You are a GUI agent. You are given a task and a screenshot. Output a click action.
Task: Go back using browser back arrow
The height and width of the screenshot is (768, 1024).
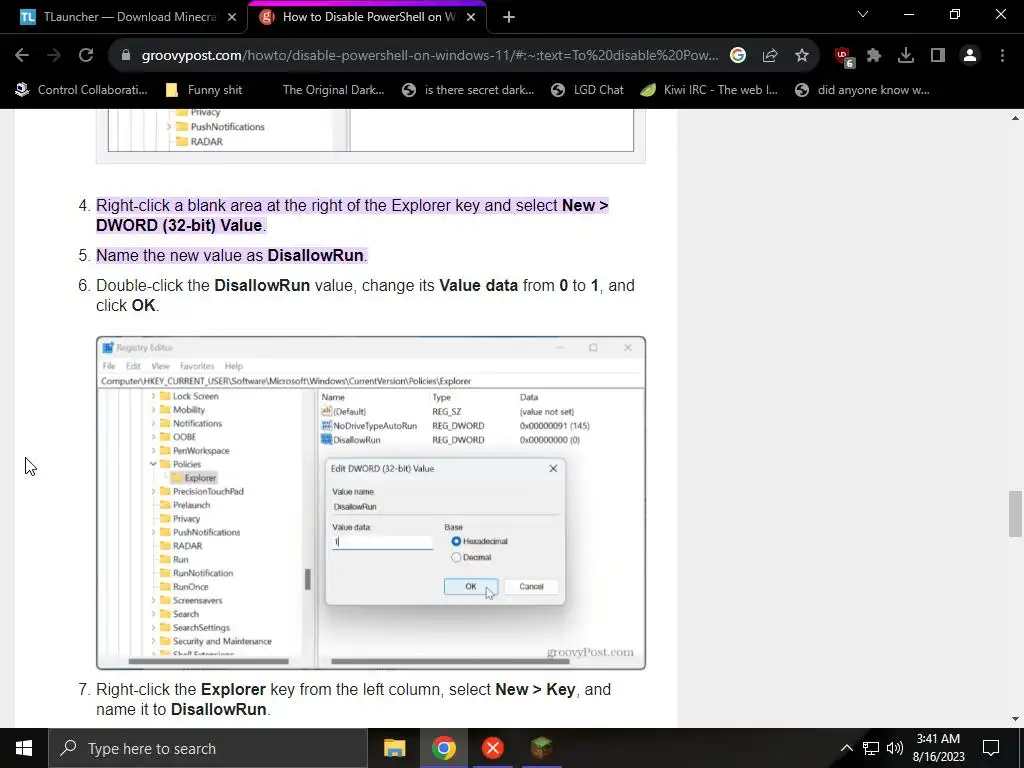22,56
